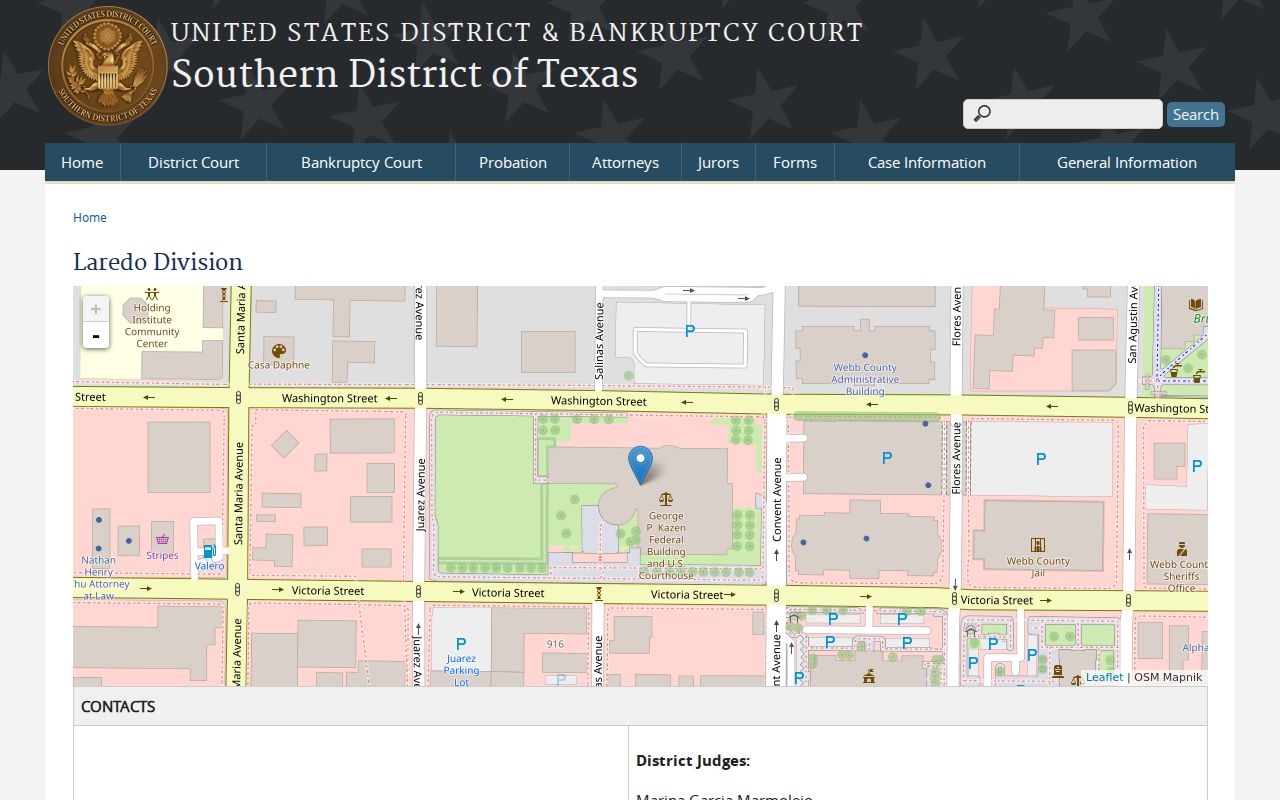Viewport: 1280px width, 800px height.
Task: Focus the site search text field
Action: [1063, 114]
